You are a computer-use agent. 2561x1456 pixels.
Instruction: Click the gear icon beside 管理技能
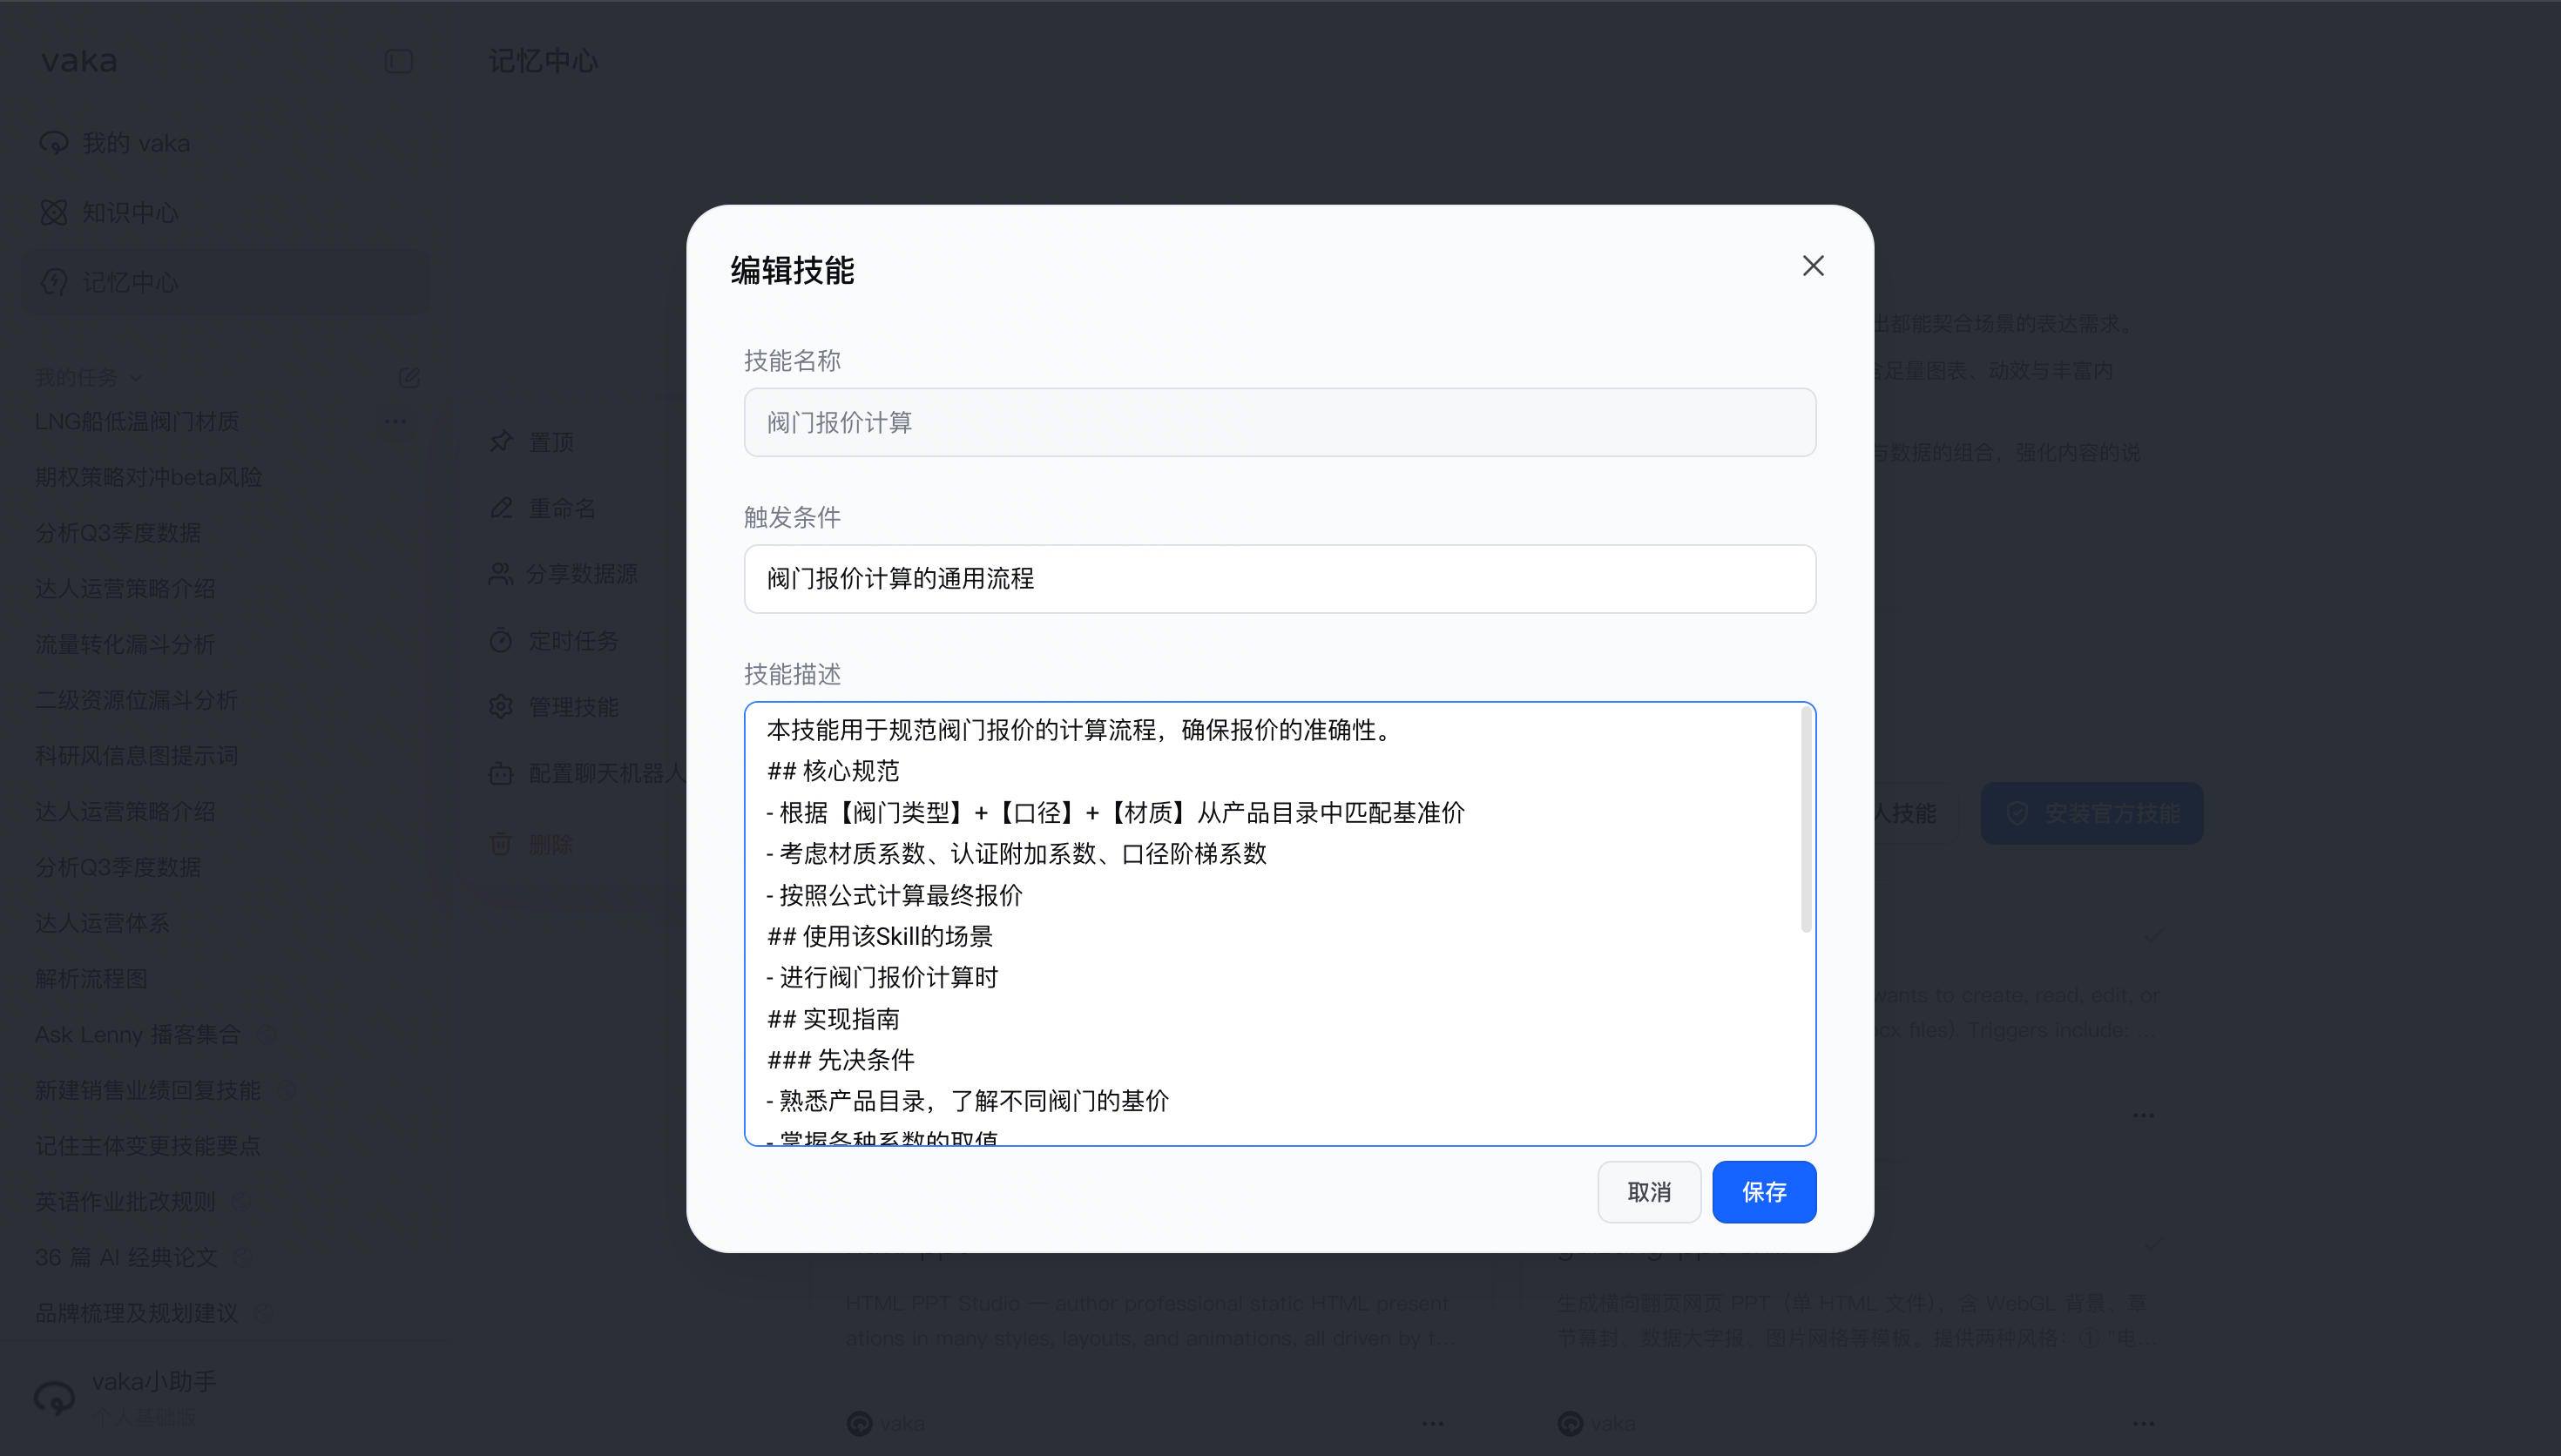[501, 707]
